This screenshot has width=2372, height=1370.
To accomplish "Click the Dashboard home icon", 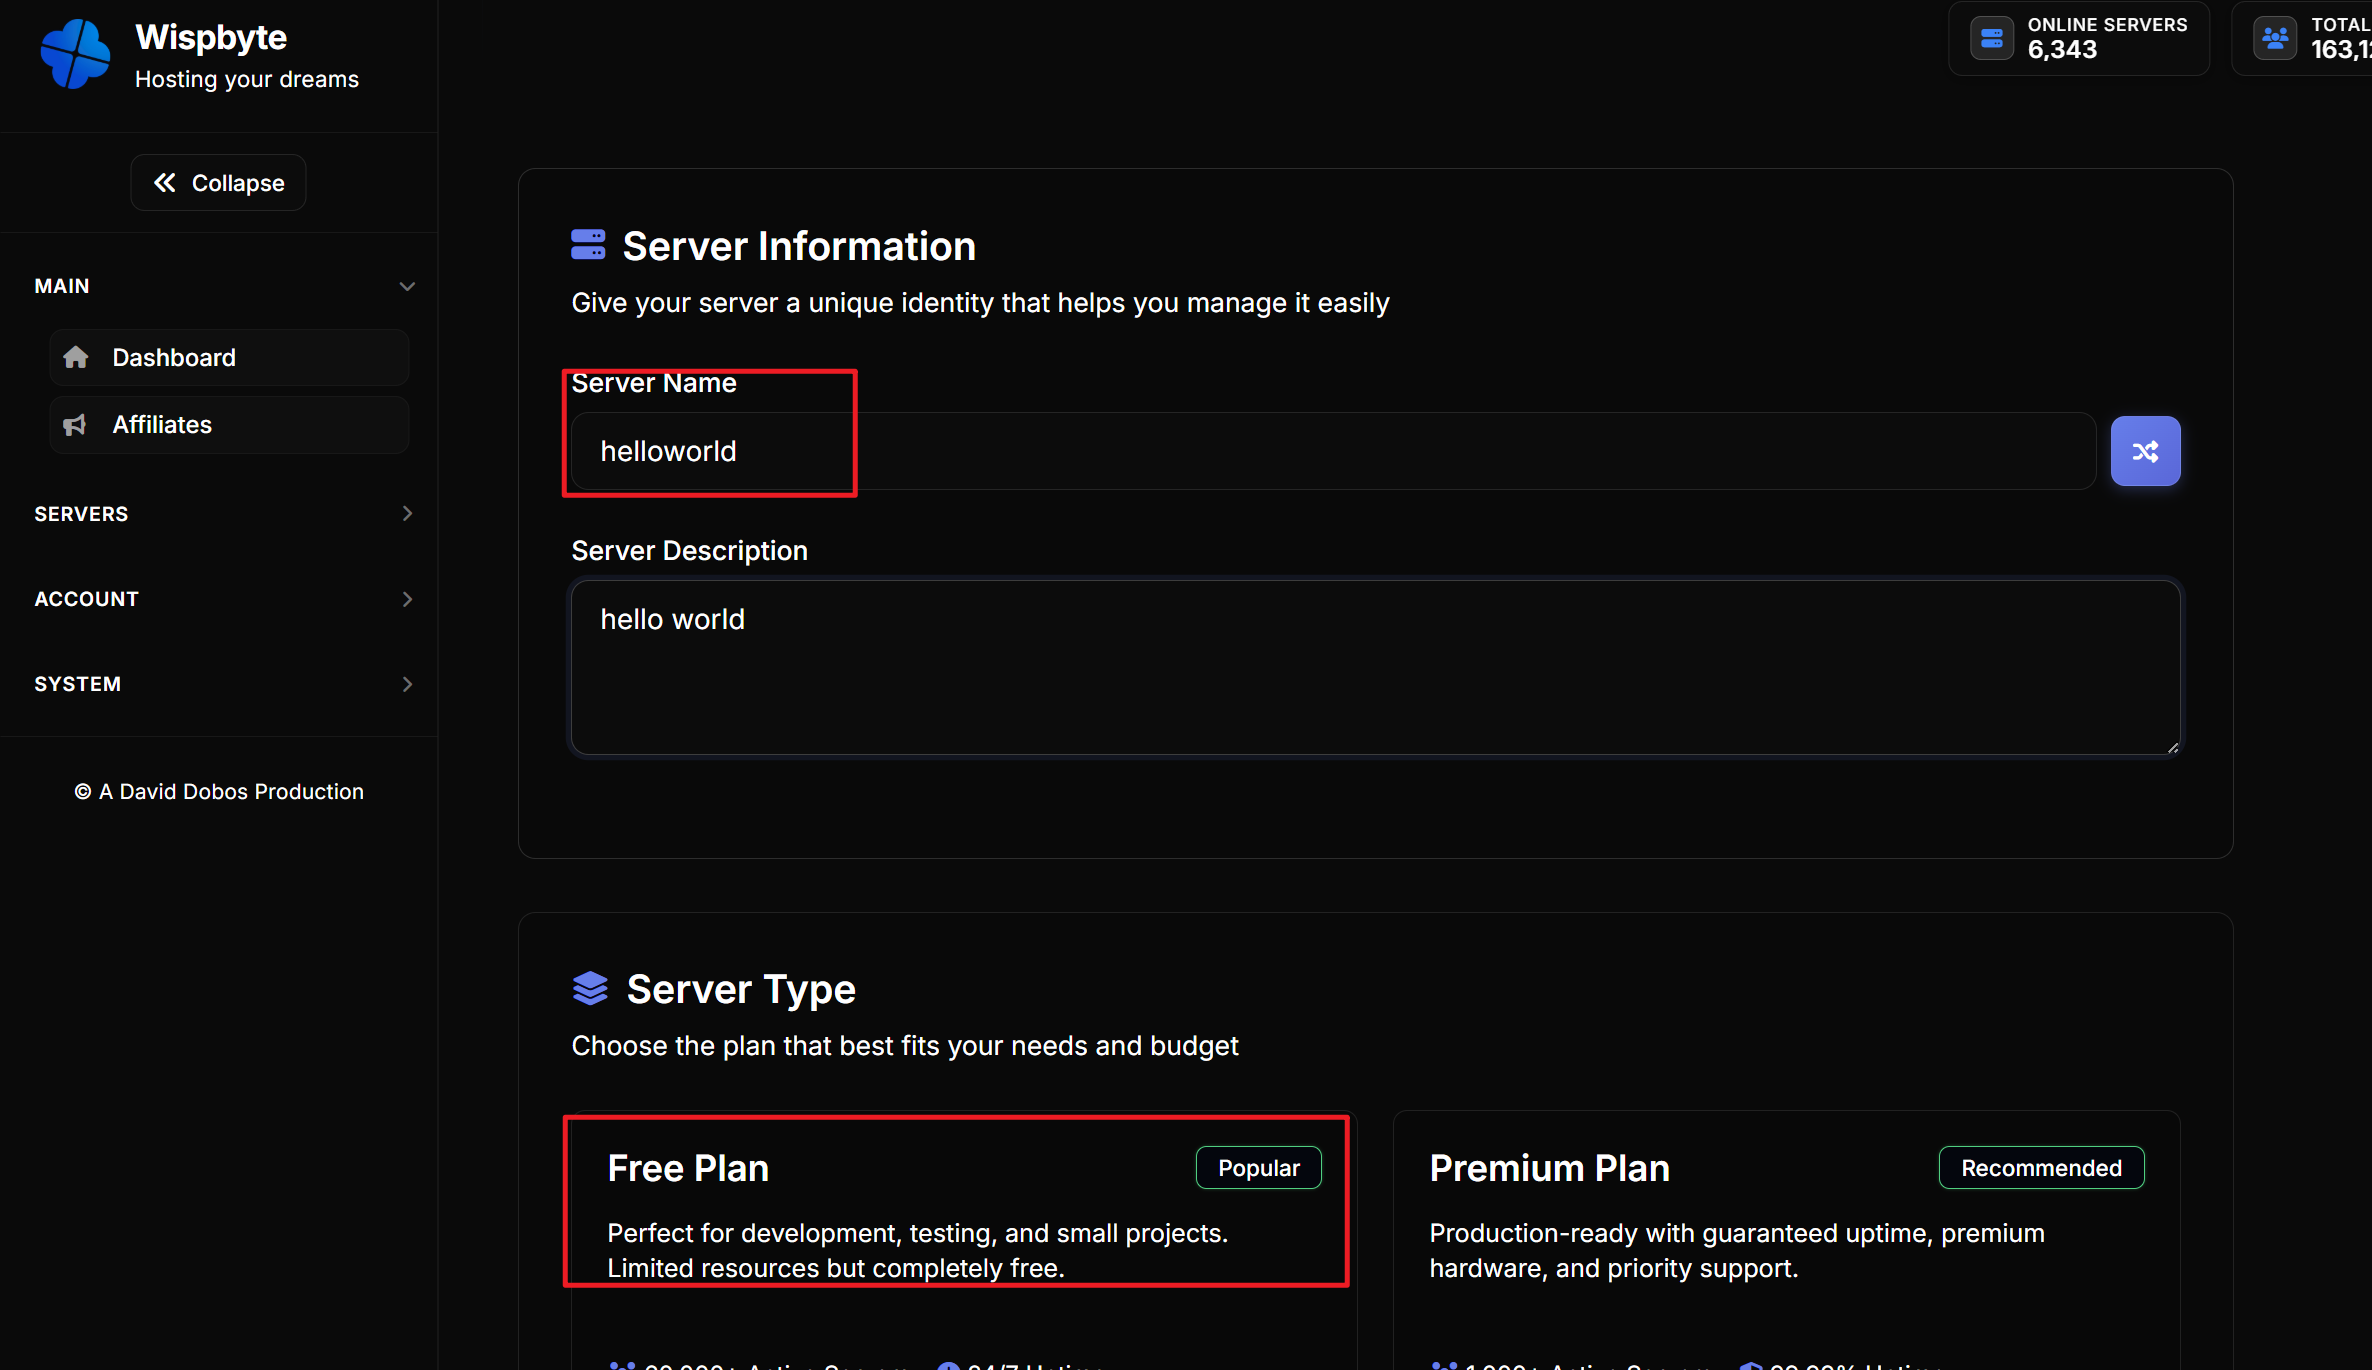I will [x=76, y=358].
